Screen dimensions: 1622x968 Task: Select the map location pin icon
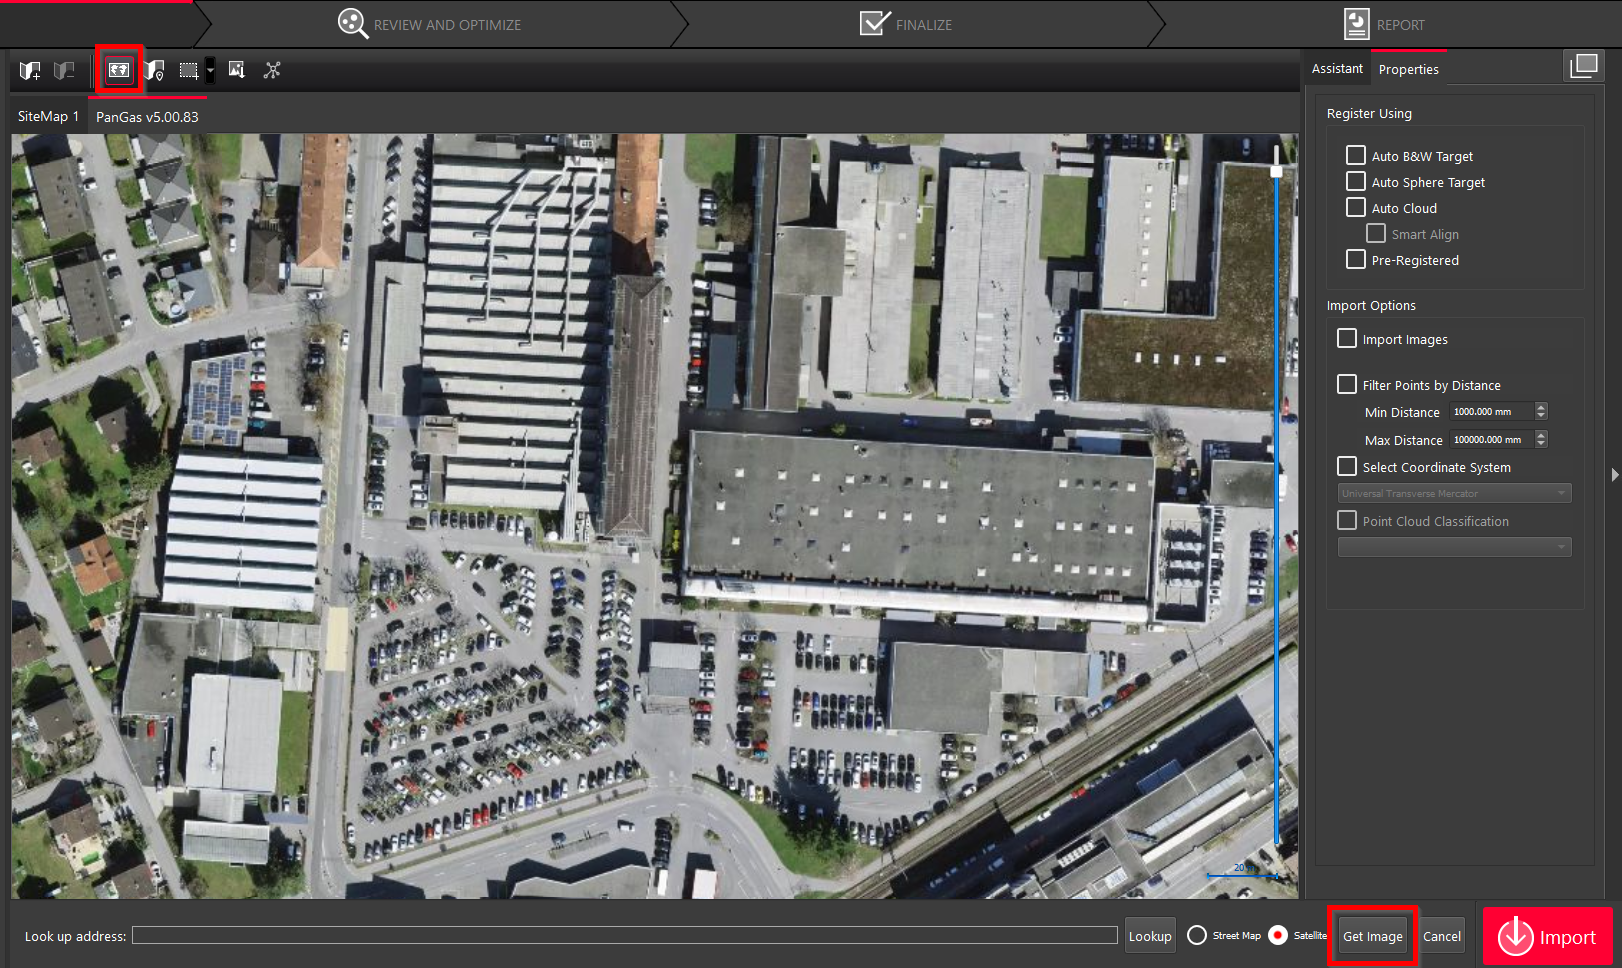click(154, 70)
